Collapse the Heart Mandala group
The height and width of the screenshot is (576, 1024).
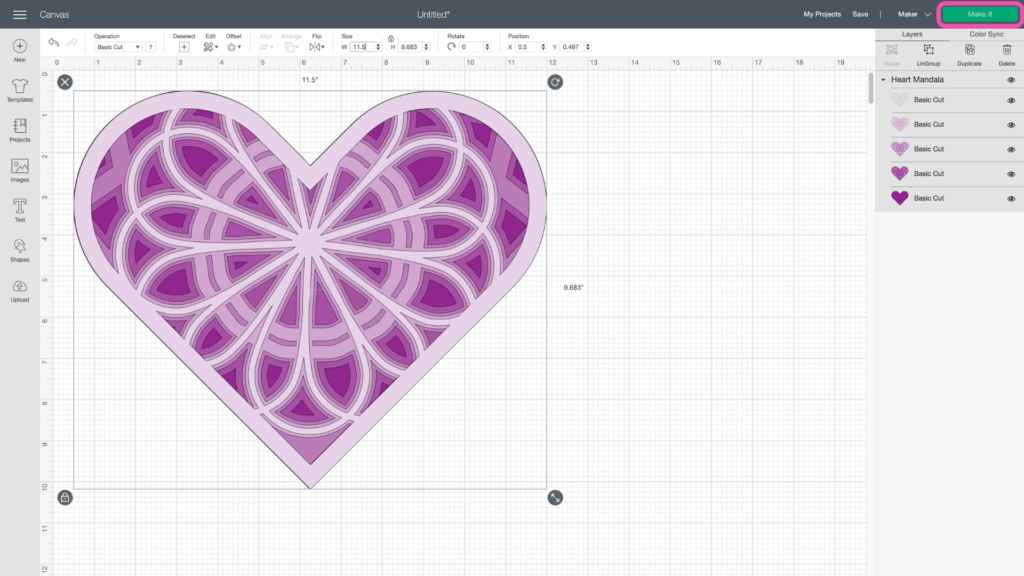884,80
